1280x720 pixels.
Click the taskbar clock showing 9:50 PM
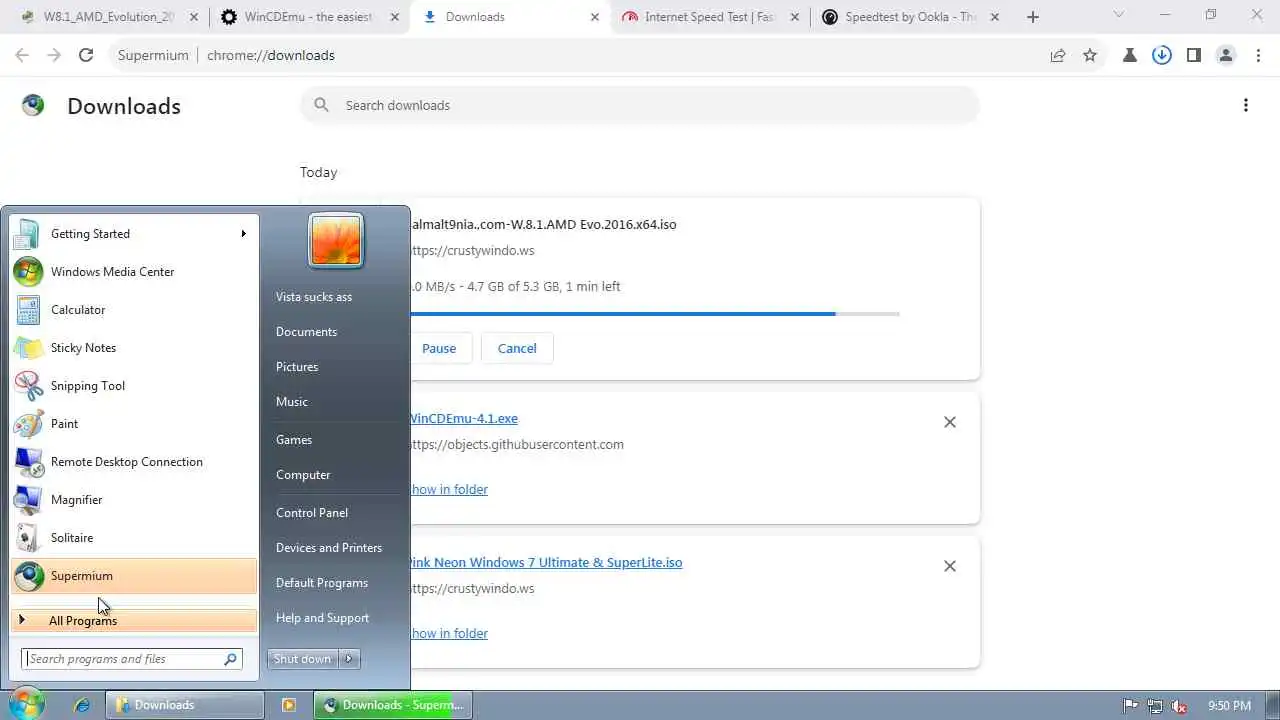point(1229,705)
